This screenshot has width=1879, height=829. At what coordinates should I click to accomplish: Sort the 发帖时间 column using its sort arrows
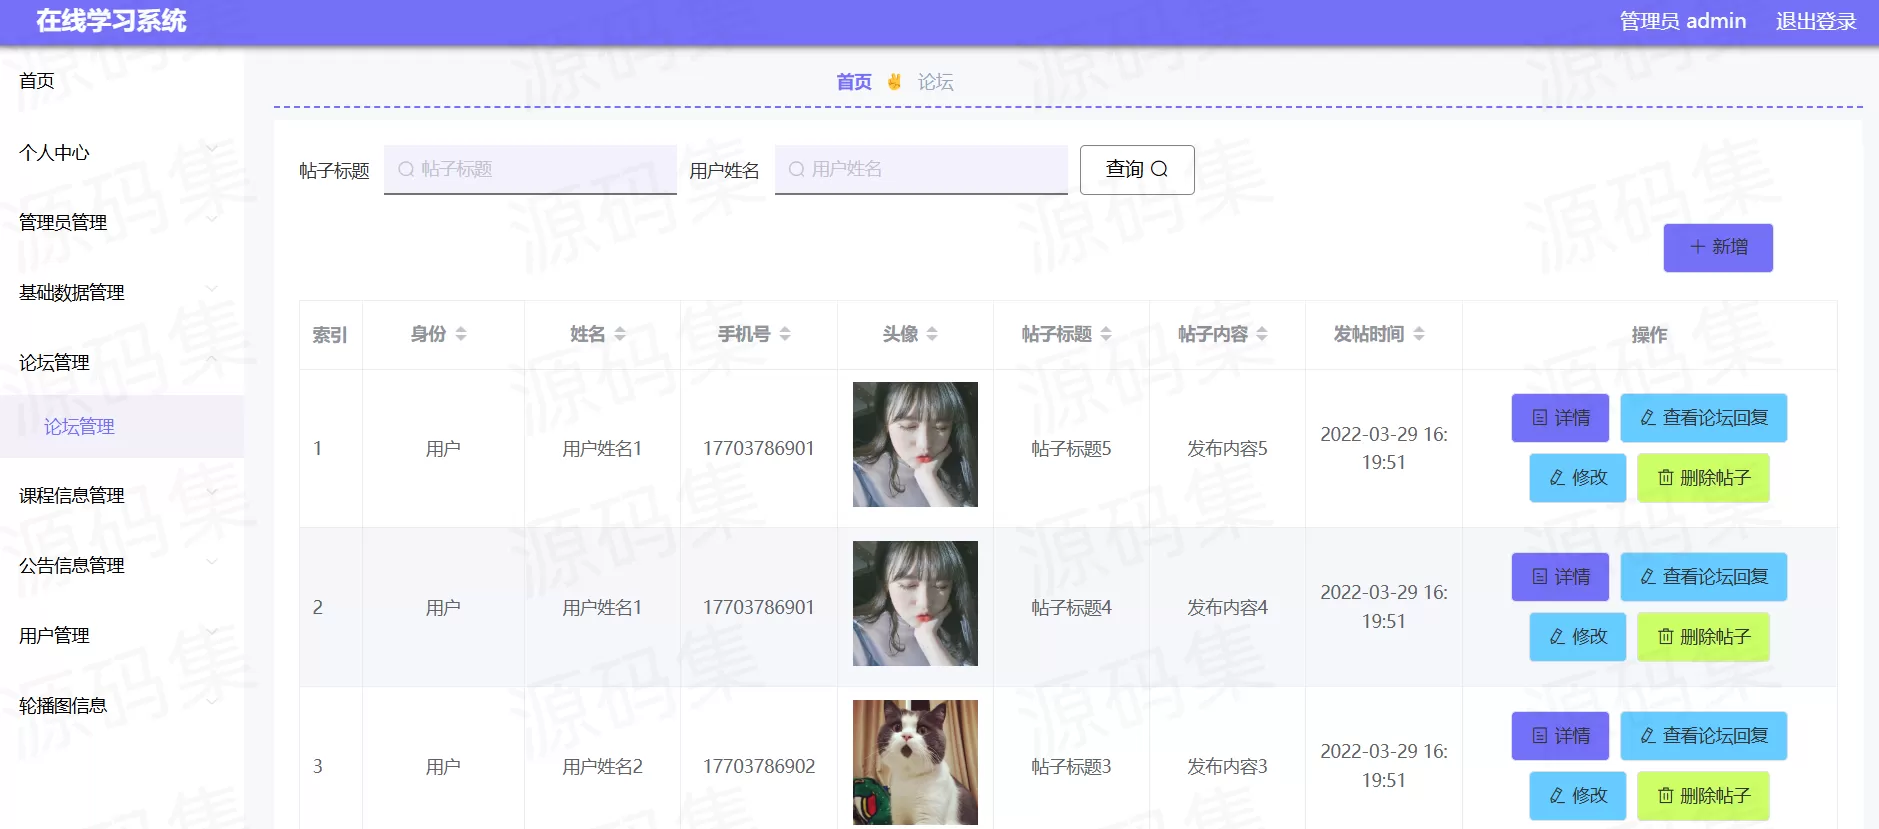coord(1419,334)
